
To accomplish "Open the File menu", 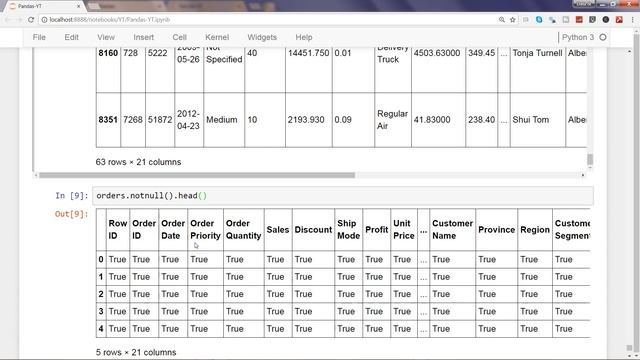I will 39,37.
